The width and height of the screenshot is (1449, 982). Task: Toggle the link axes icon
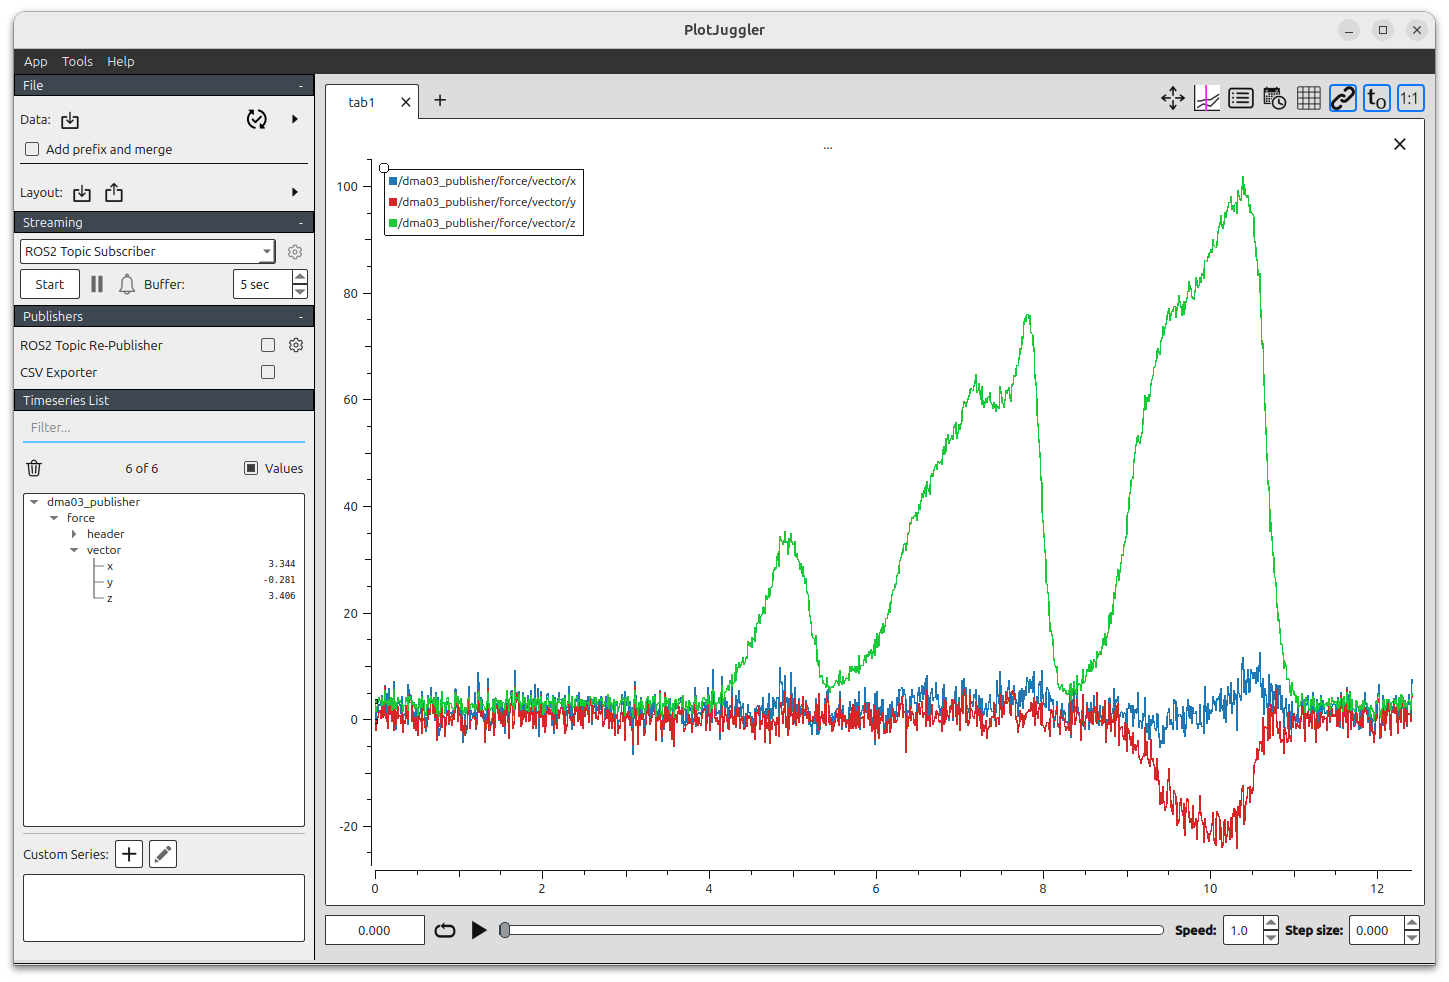(x=1342, y=98)
